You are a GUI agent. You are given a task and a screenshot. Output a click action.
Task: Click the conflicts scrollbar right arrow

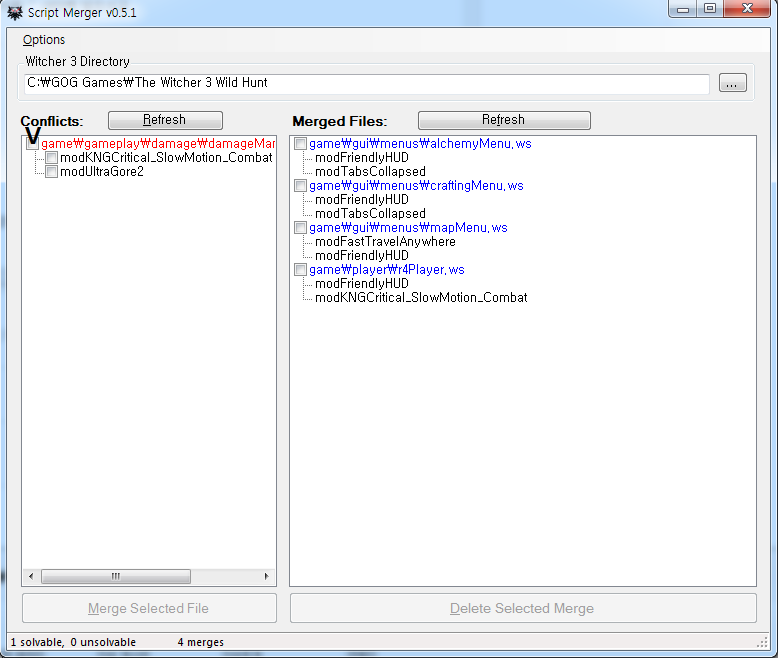(267, 577)
